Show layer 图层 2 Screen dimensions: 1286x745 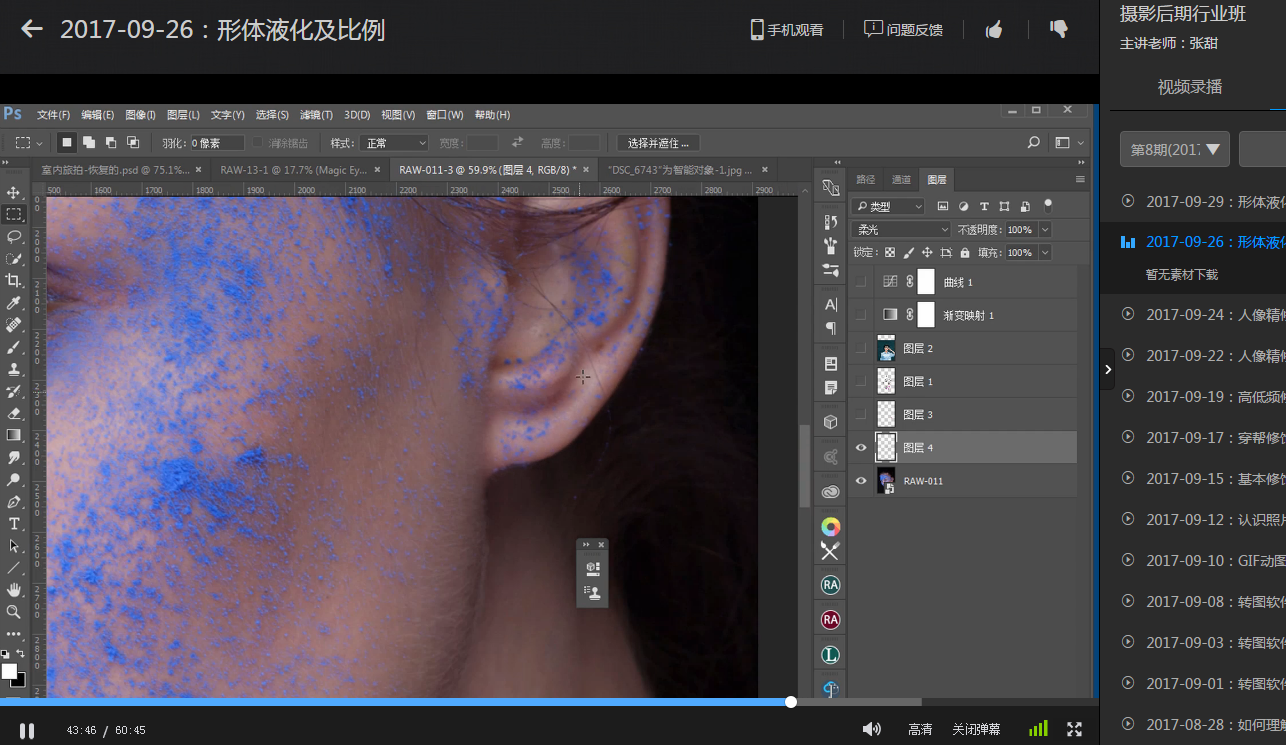point(861,348)
